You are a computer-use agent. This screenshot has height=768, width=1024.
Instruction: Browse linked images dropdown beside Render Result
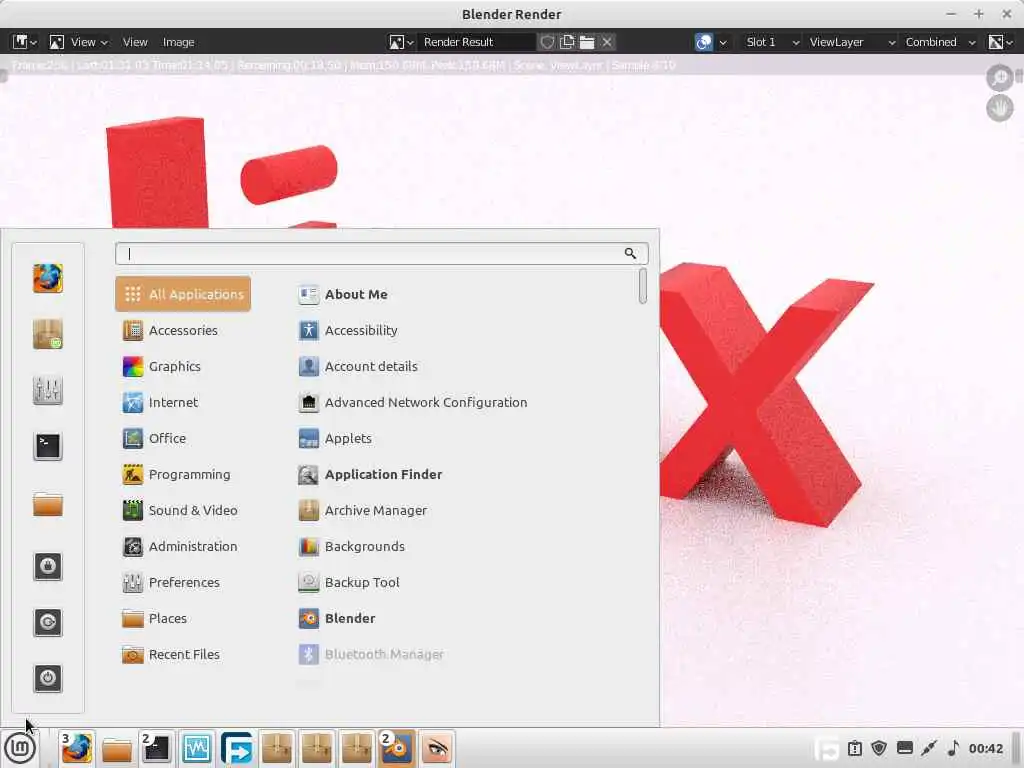click(401, 42)
